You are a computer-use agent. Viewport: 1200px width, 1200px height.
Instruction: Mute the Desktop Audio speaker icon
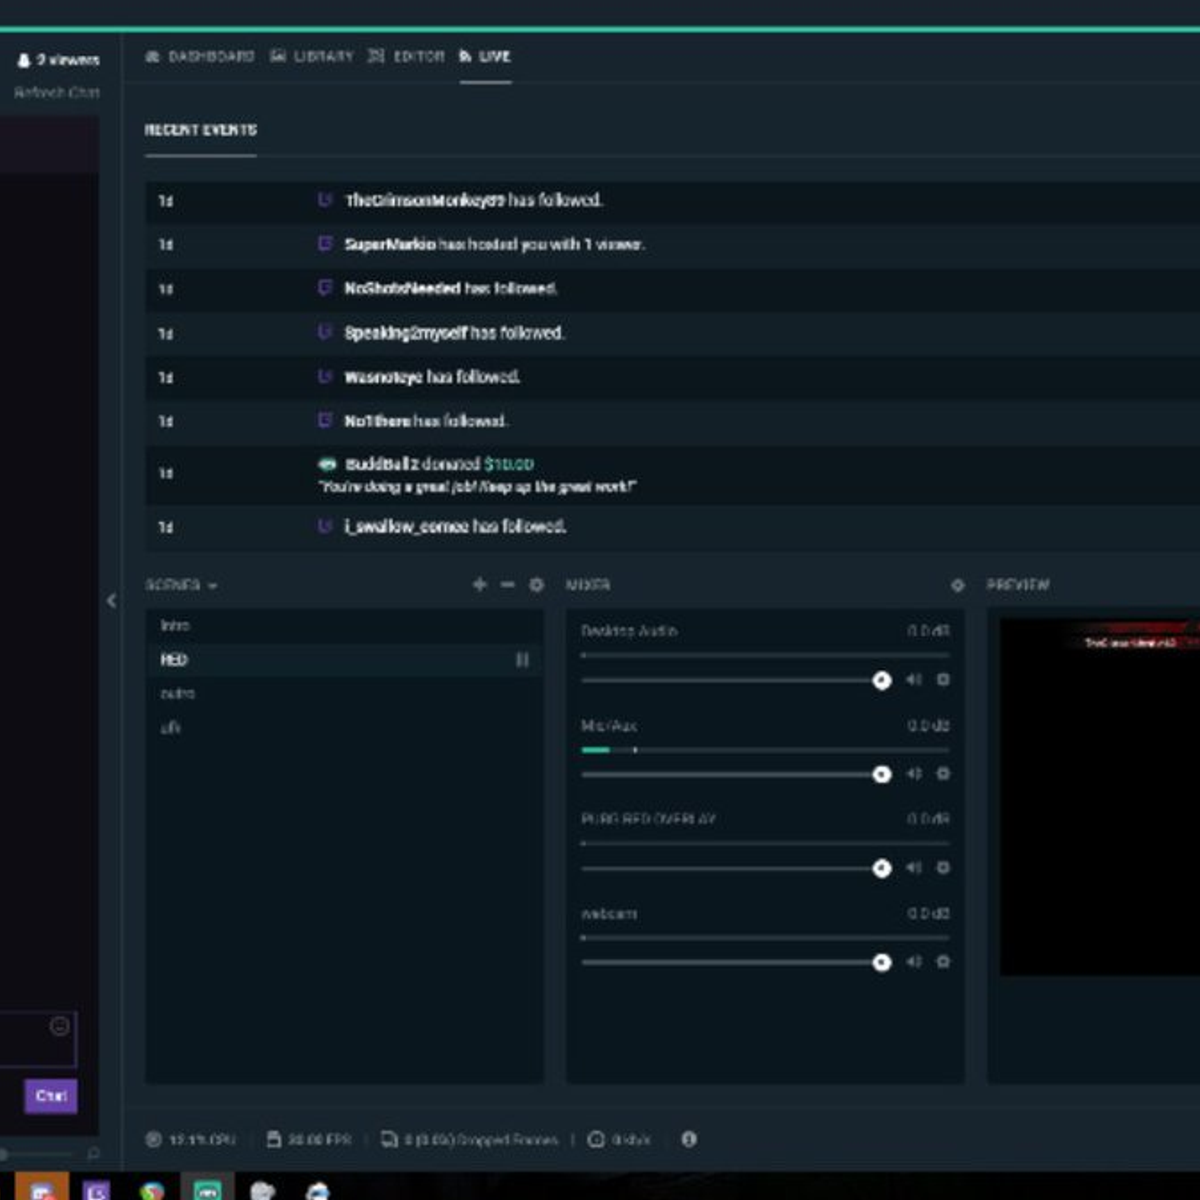pos(911,680)
